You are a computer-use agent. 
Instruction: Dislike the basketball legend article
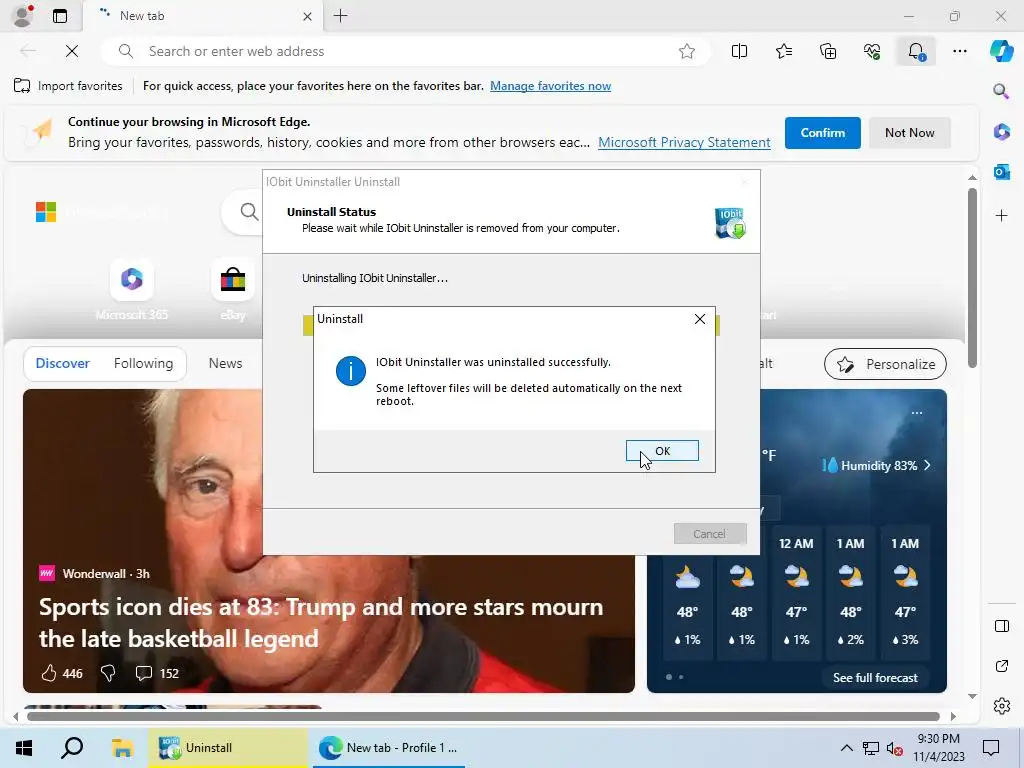click(108, 673)
